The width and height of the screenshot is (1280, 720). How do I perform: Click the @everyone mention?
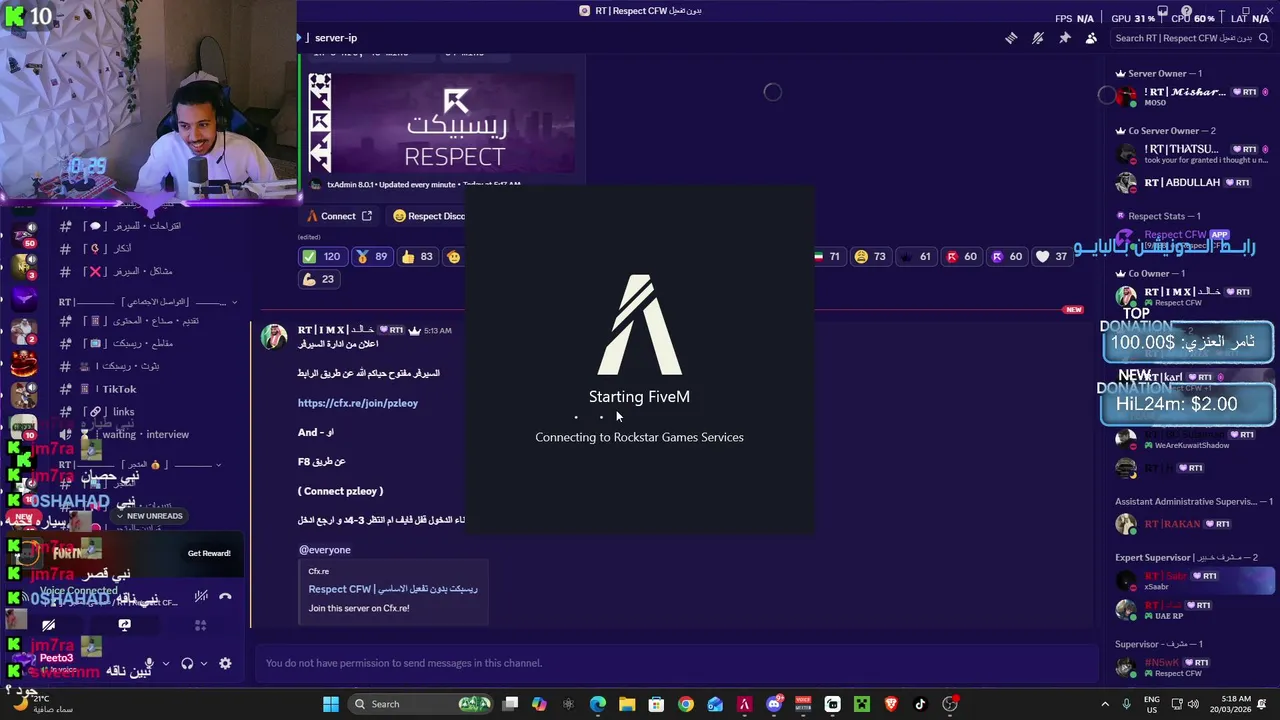coord(325,550)
